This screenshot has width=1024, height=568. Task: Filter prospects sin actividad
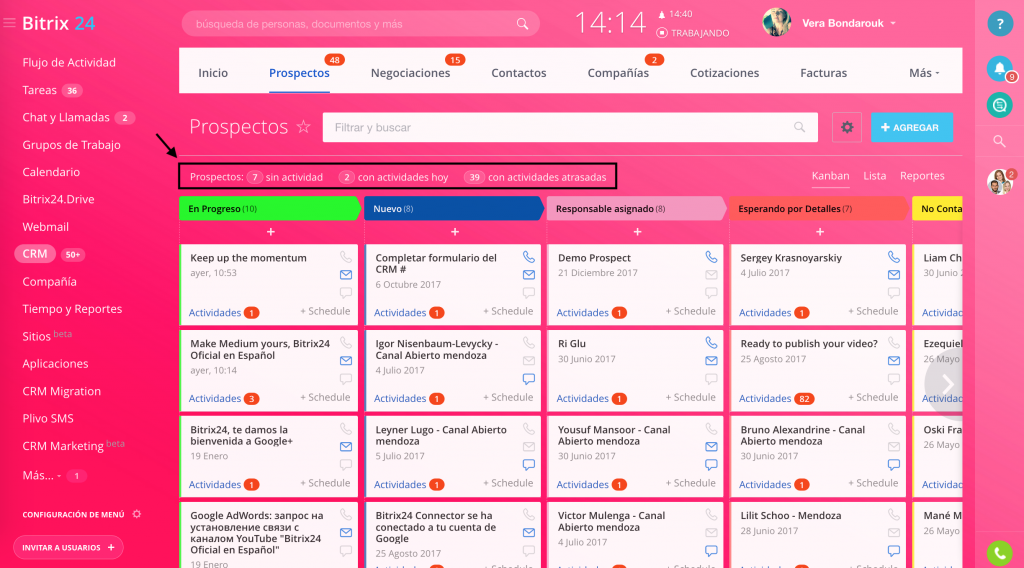(x=285, y=177)
